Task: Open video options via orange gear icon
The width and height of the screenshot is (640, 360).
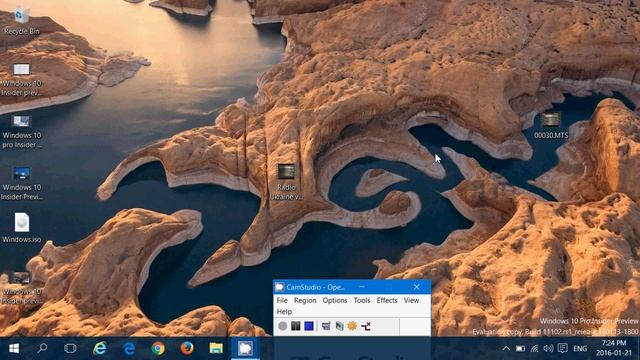Action: (352, 326)
